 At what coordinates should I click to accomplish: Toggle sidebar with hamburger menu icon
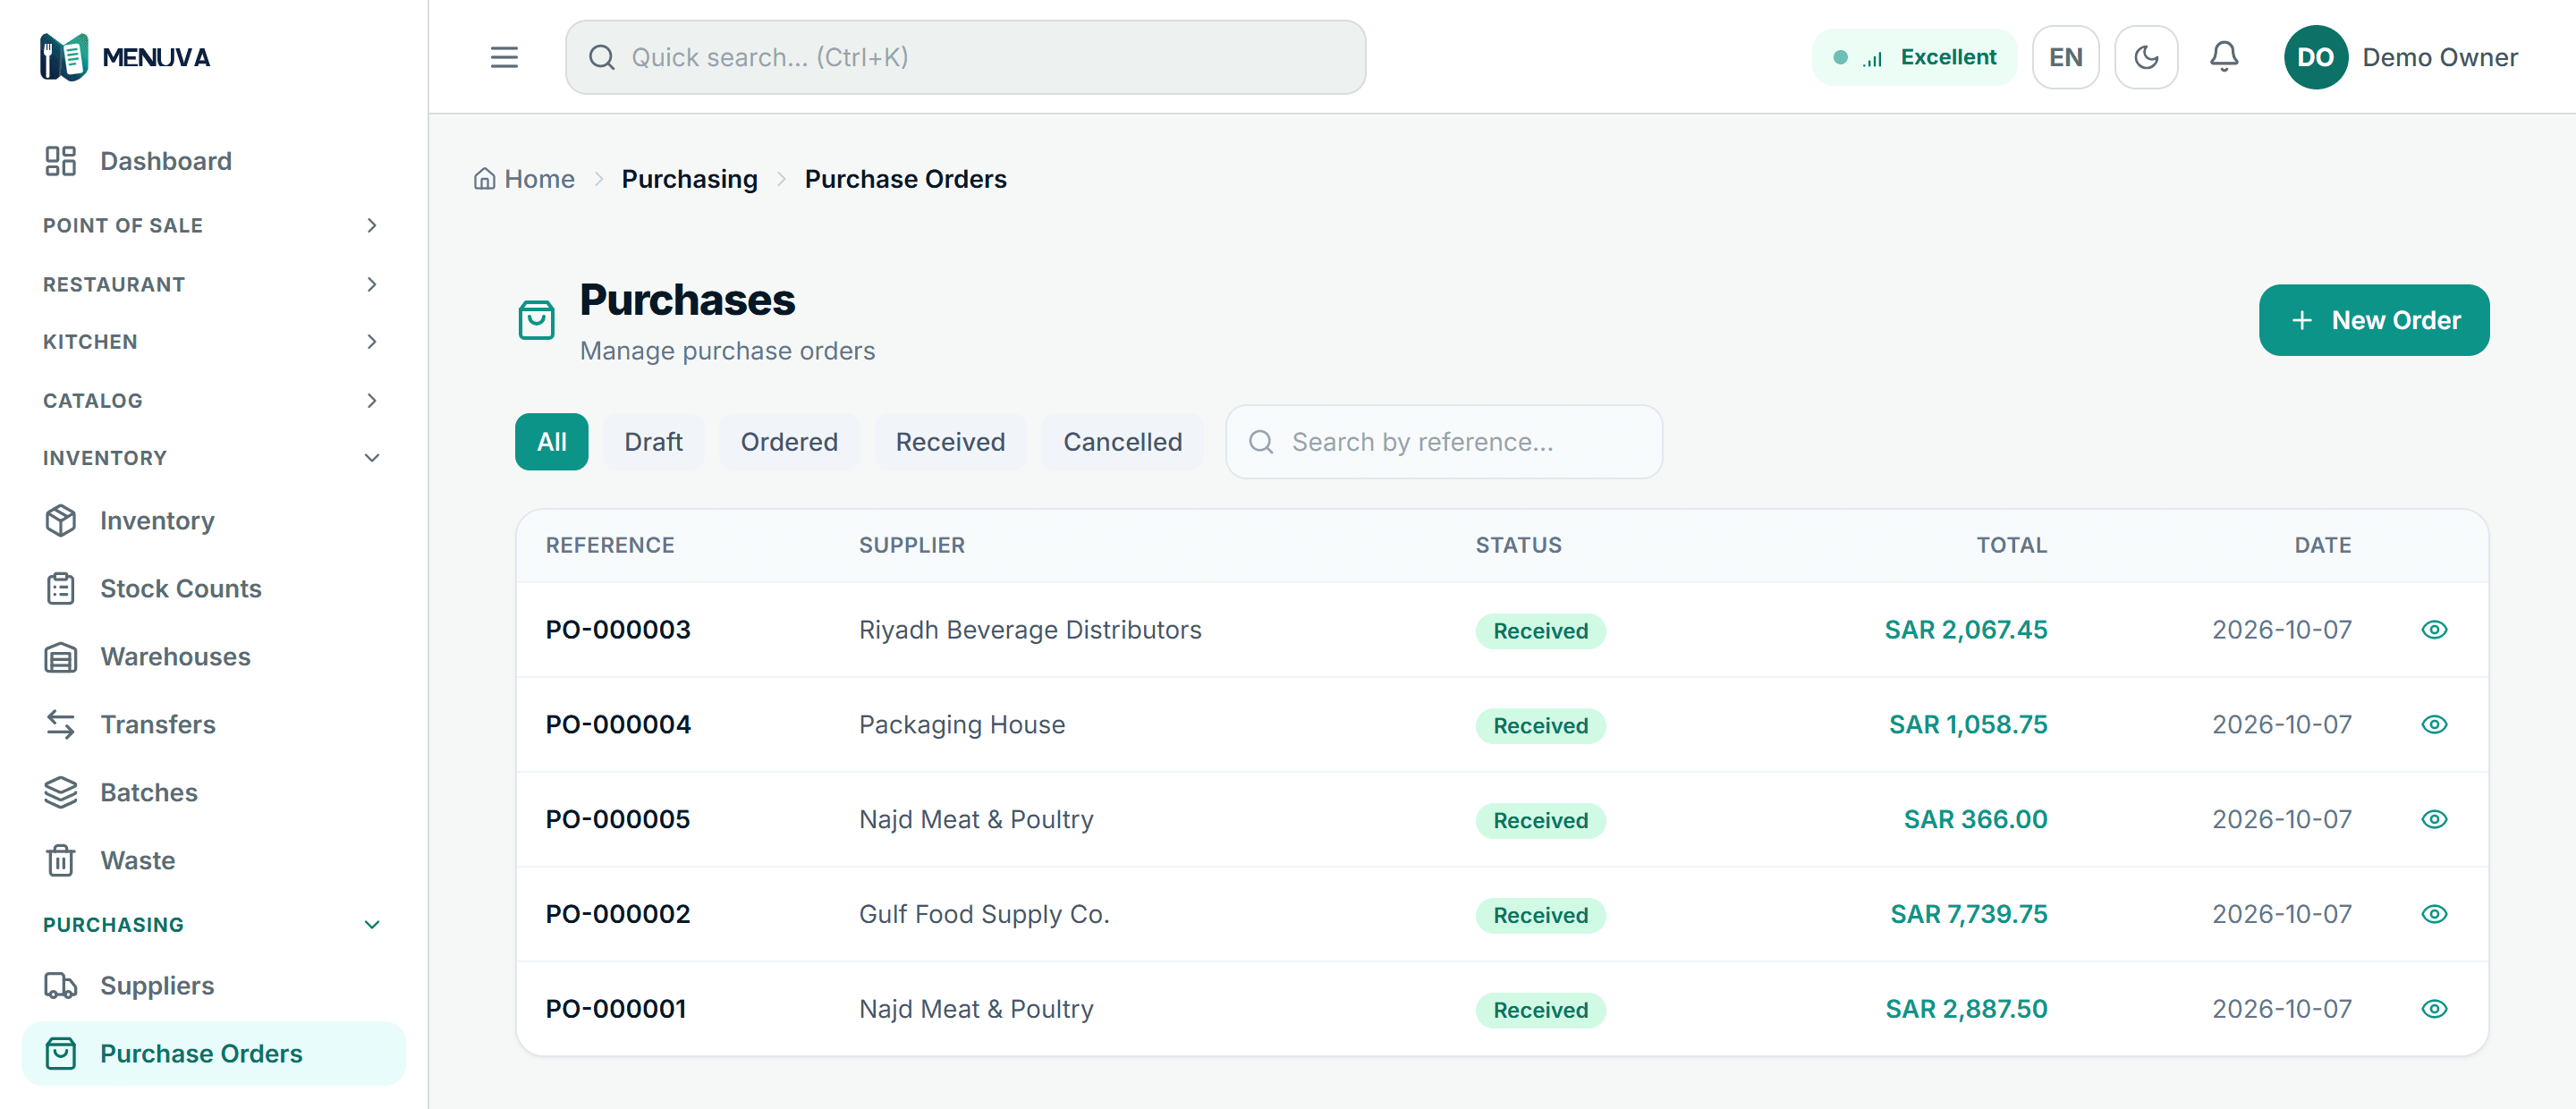pos(504,57)
